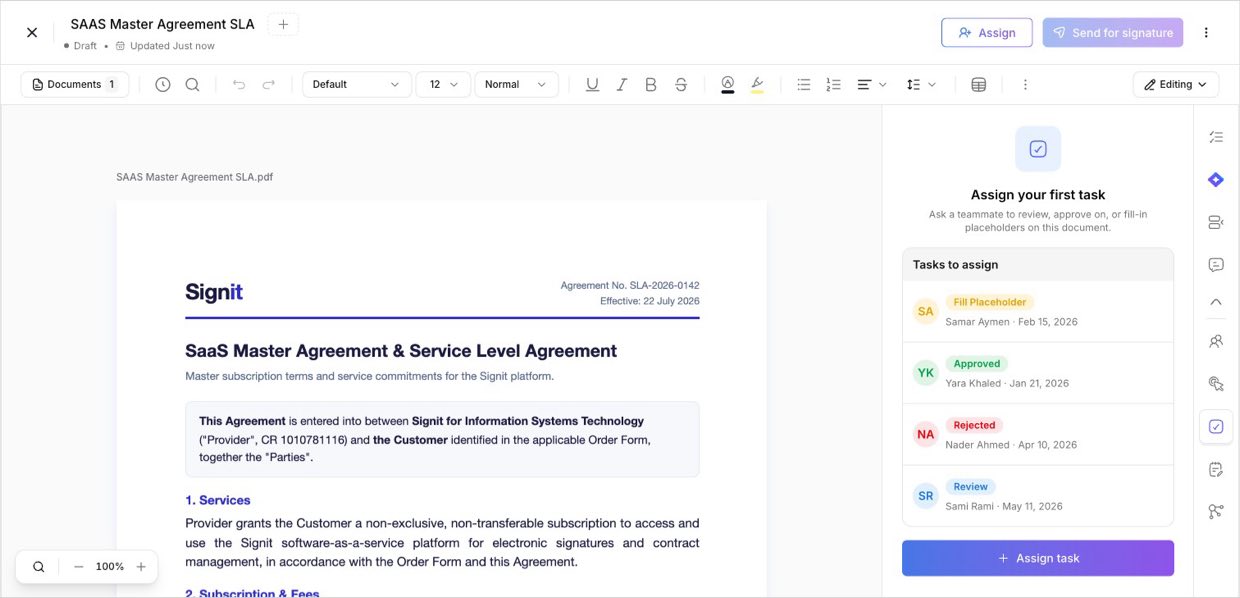Open version history clock icon
Image resolution: width=1240 pixels, height=598 pixels.
(x=163, y=85)
